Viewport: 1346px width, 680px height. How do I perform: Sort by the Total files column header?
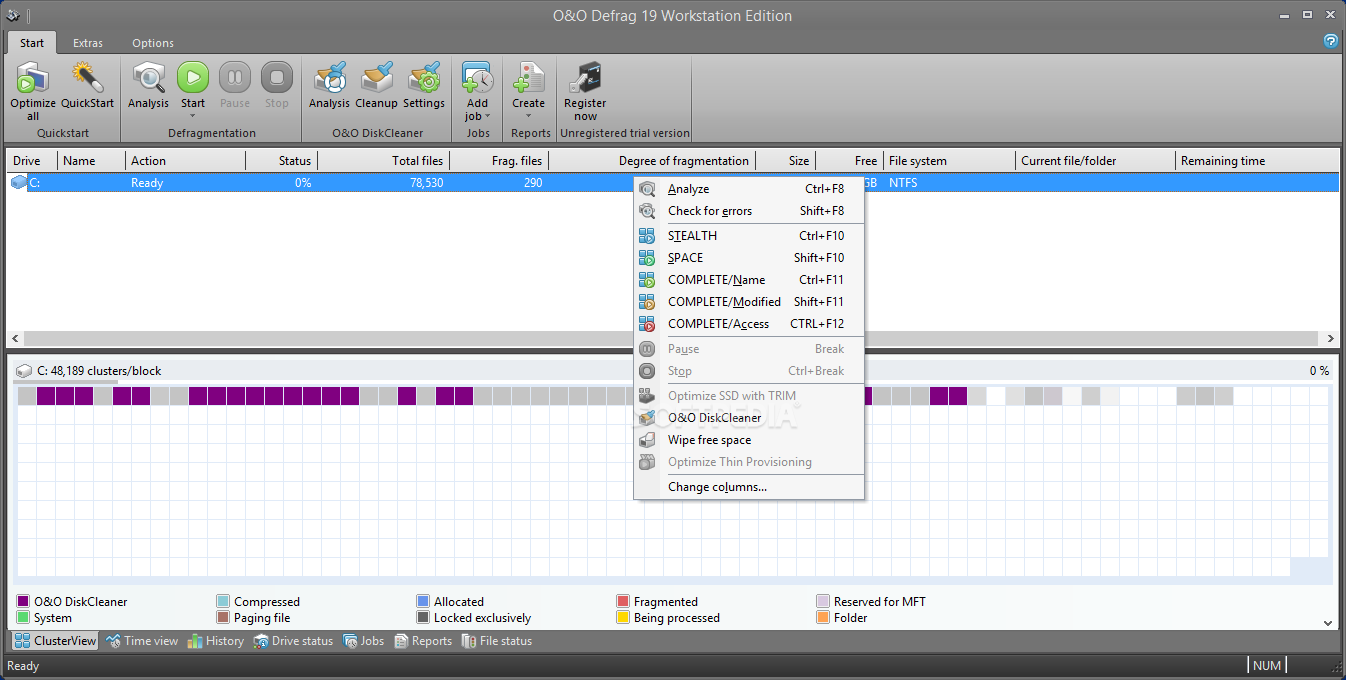coord(383,161)
